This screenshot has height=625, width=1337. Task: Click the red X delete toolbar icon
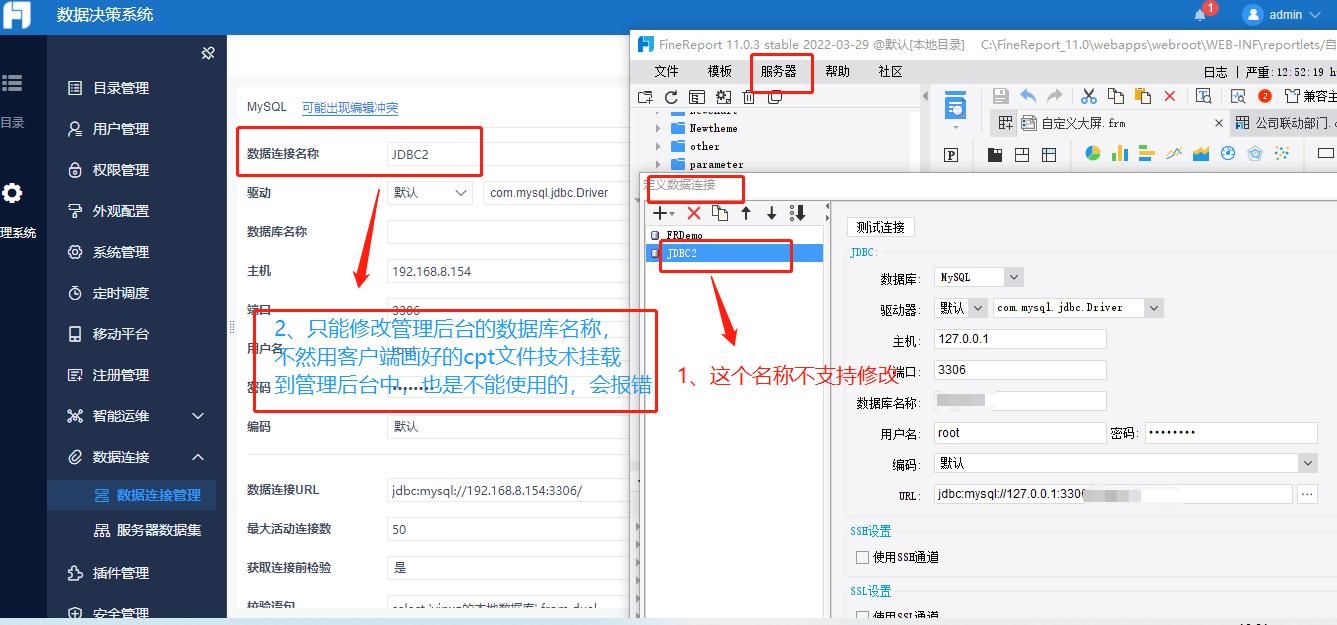tap(1170, 96)
